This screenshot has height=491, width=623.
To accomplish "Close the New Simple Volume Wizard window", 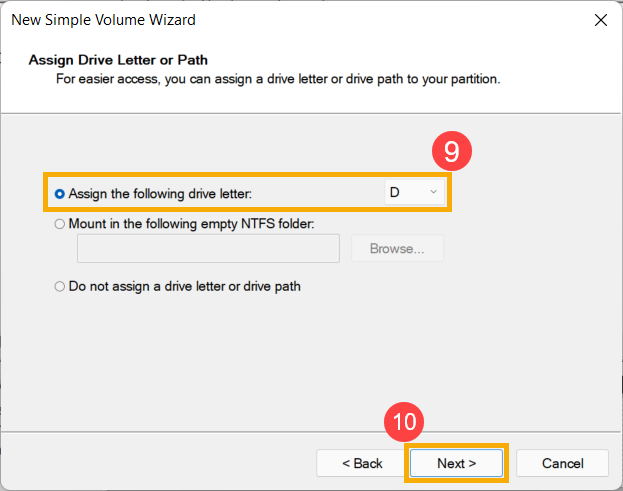I will (x=600, y=20).
